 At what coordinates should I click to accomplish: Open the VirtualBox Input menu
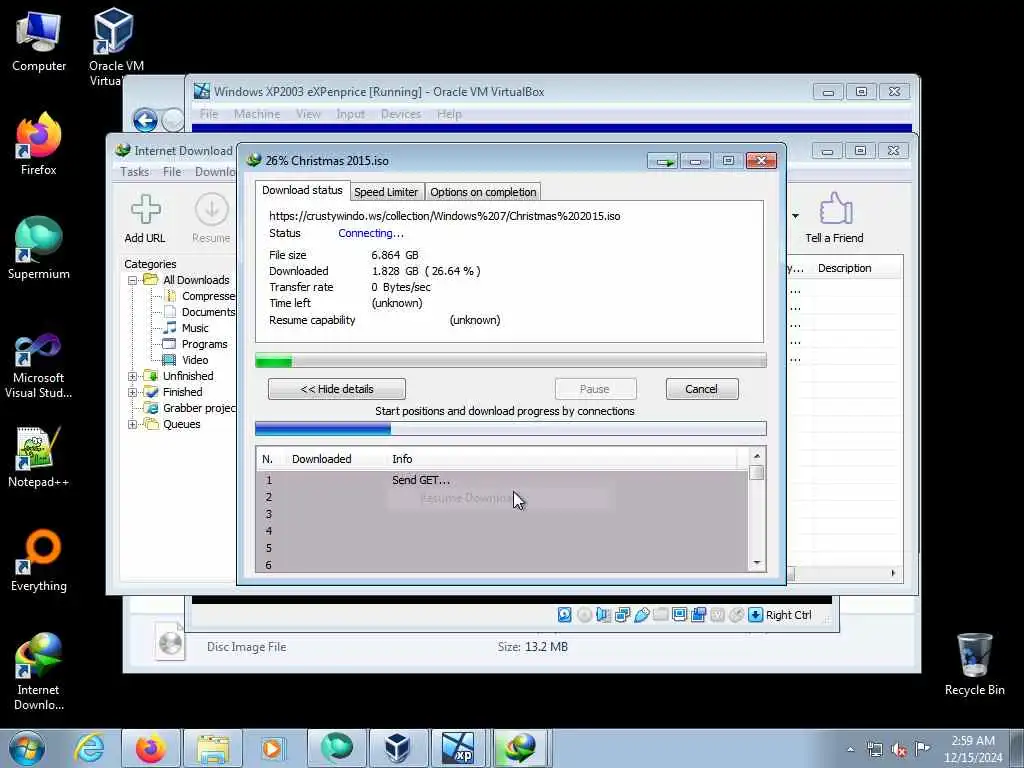point(351,114)
